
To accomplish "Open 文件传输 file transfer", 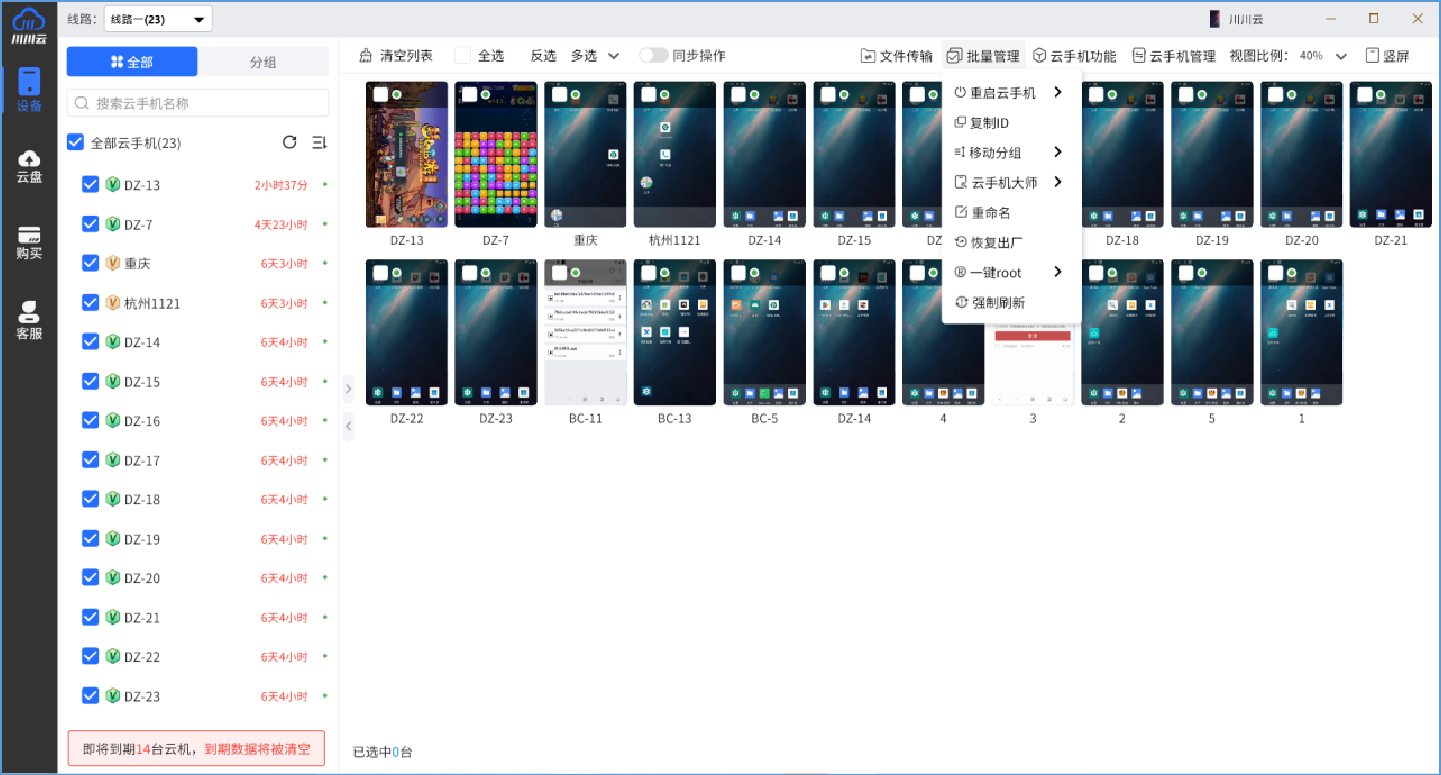I will pos(896,55).
